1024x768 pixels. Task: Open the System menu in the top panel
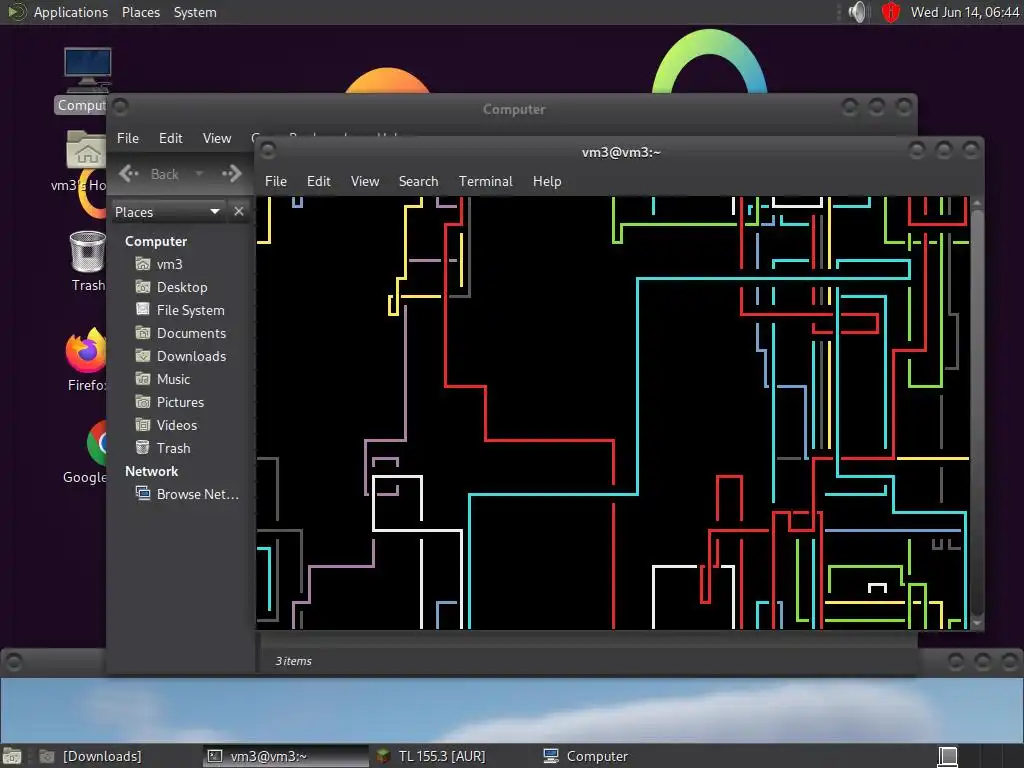coord(195,12)
